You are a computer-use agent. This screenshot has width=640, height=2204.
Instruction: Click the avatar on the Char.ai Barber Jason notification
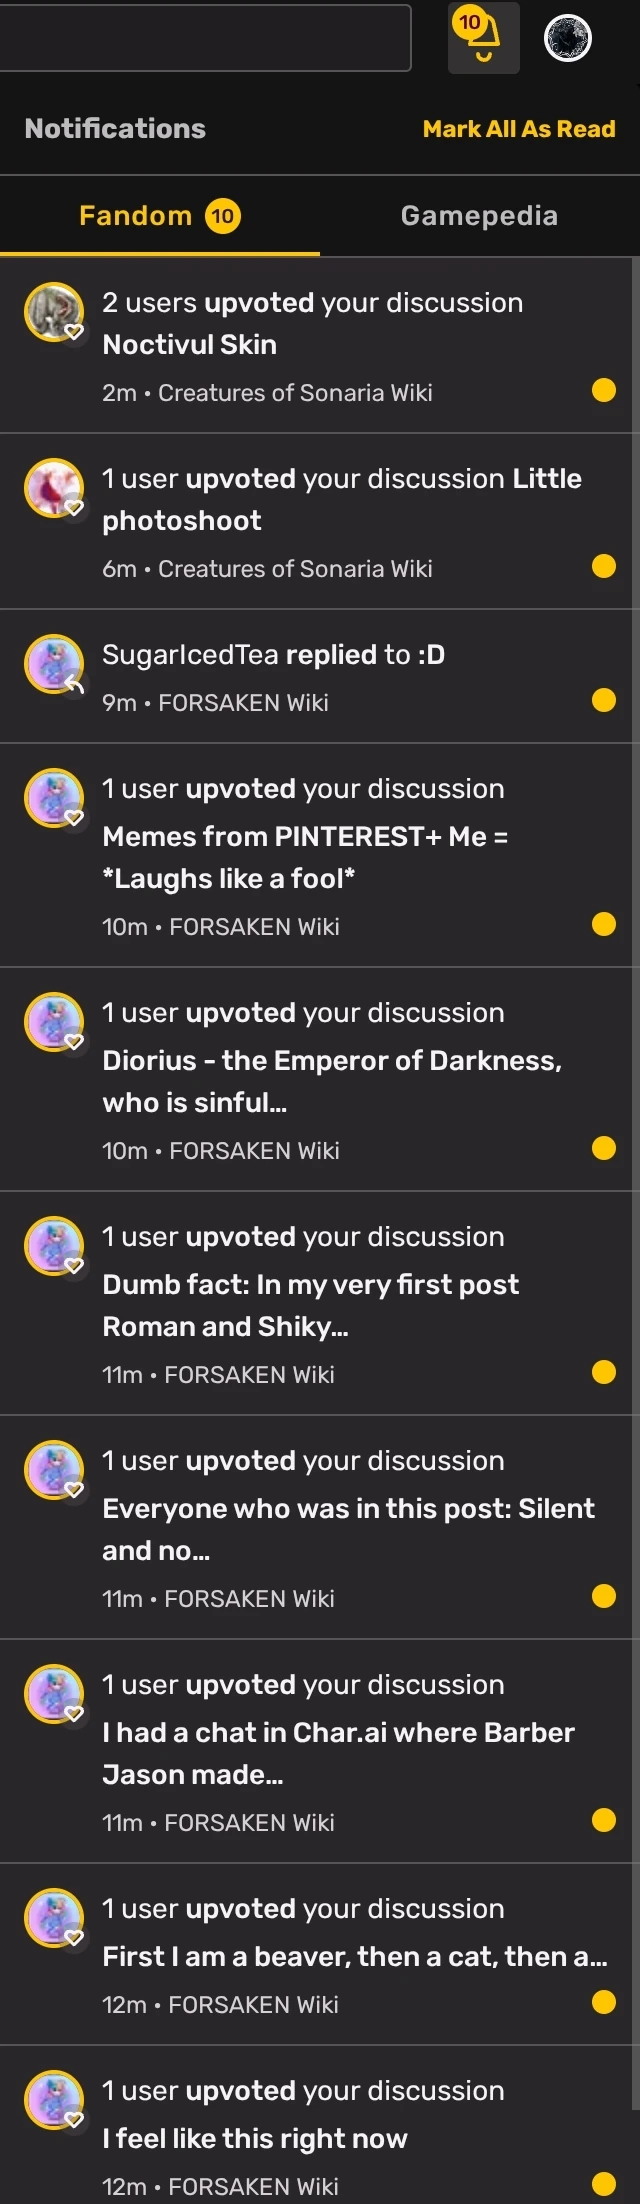(55, 1694)
